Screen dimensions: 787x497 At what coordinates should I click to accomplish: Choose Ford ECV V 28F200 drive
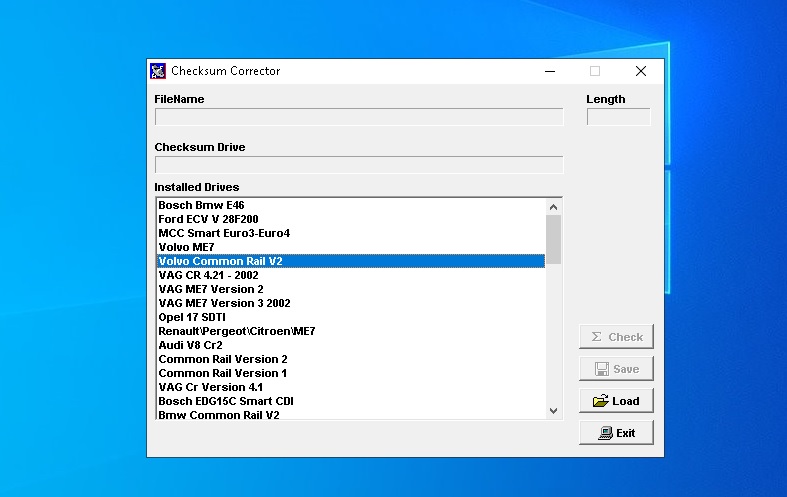(208, 219)
